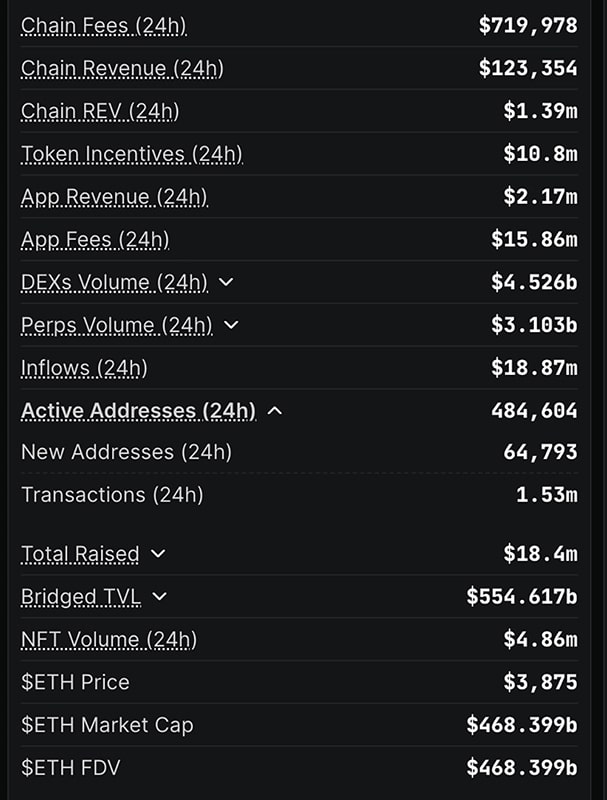
Task: Click the Active Addresses (24h) label
Action: [x=138, y=411]
